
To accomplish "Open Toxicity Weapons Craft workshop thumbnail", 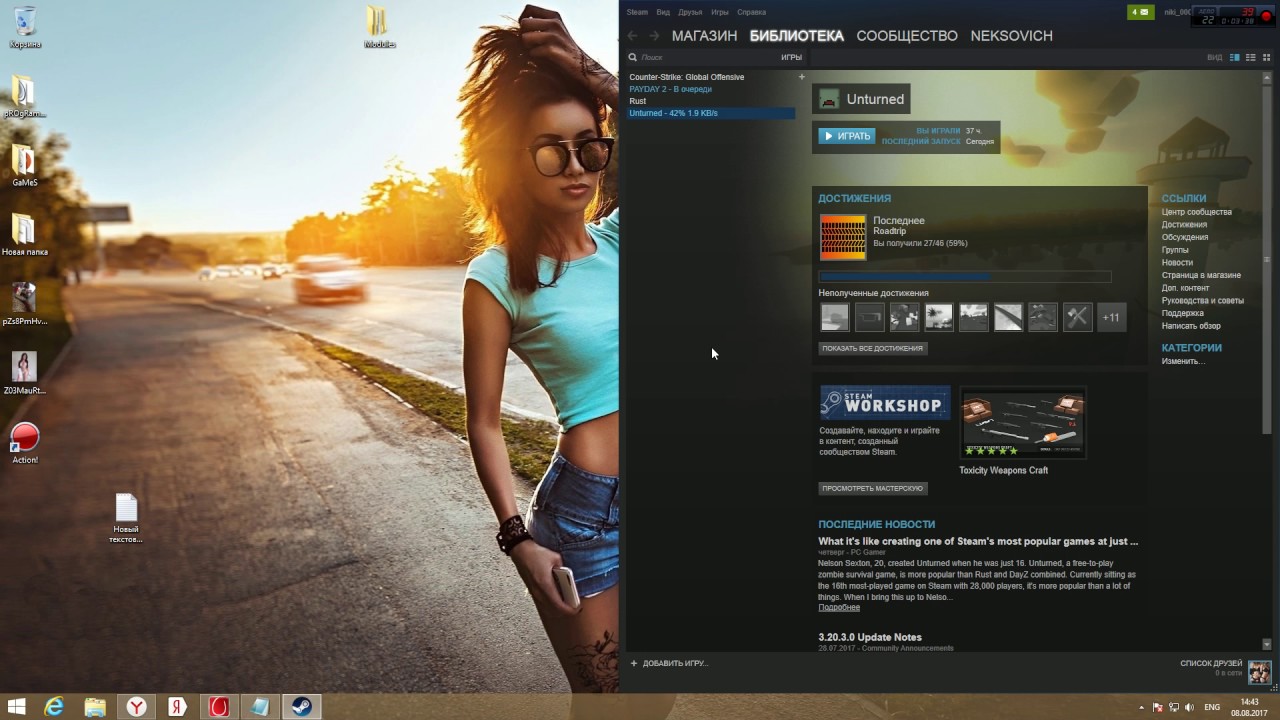I will tap(1022, 422).
